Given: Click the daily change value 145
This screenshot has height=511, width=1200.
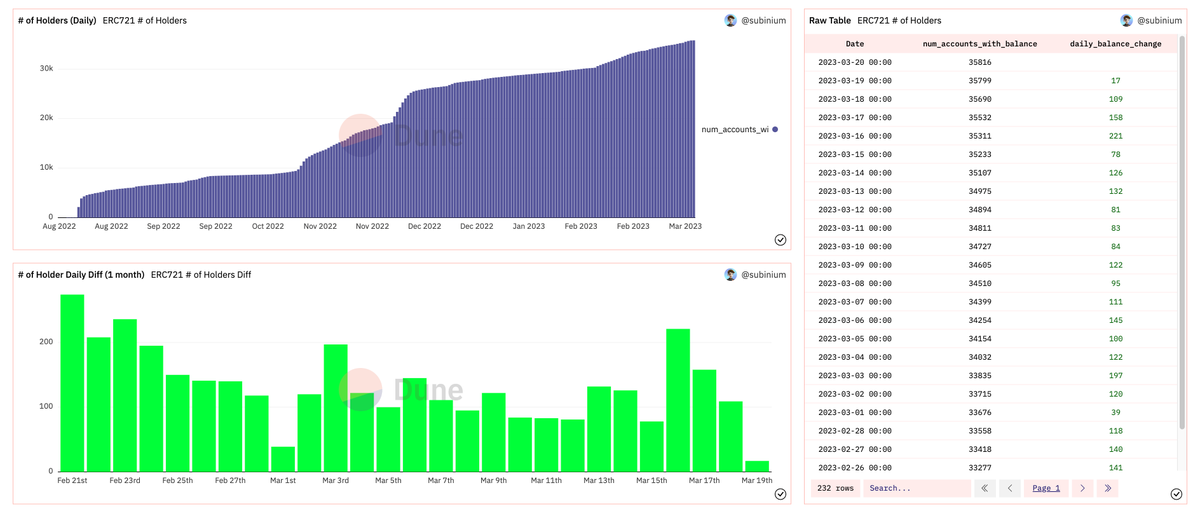Looking at the screenshot, I should pos(1116,320).
